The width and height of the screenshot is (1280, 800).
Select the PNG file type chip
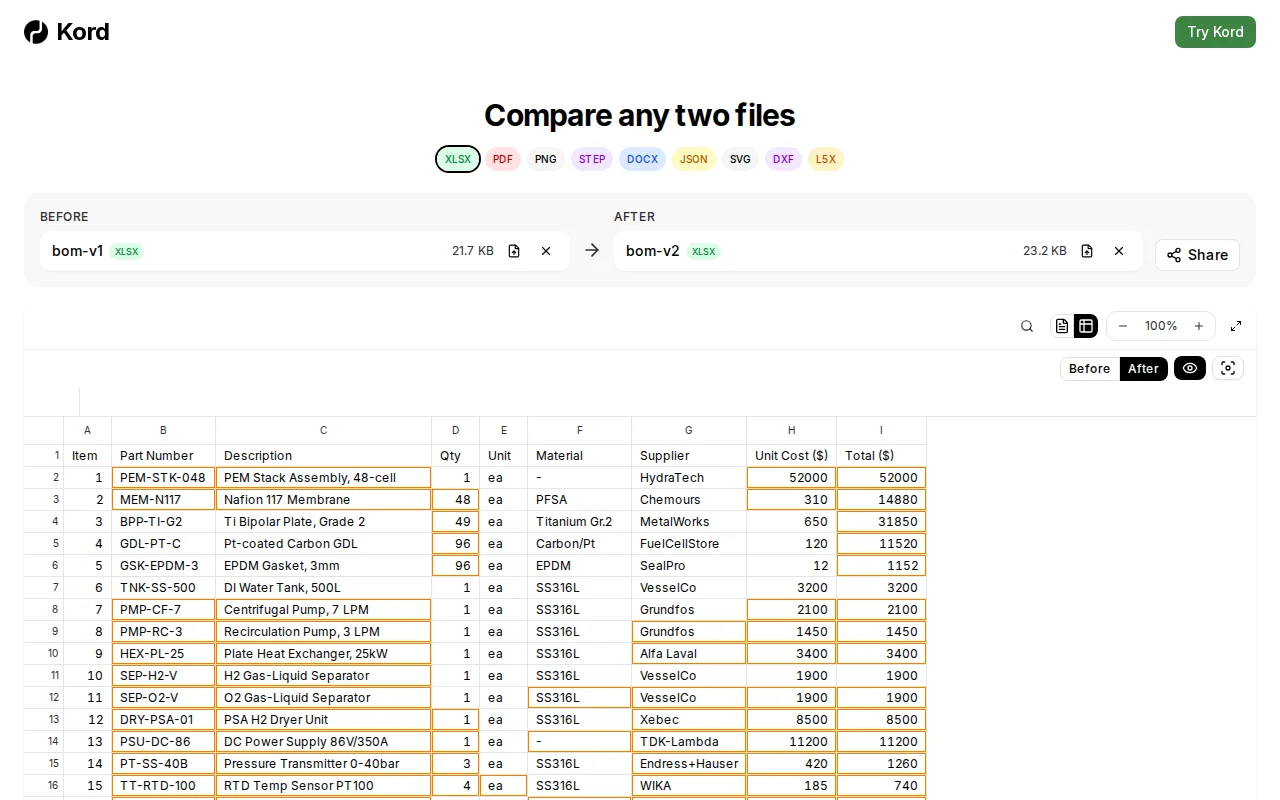tap(546, 159)
